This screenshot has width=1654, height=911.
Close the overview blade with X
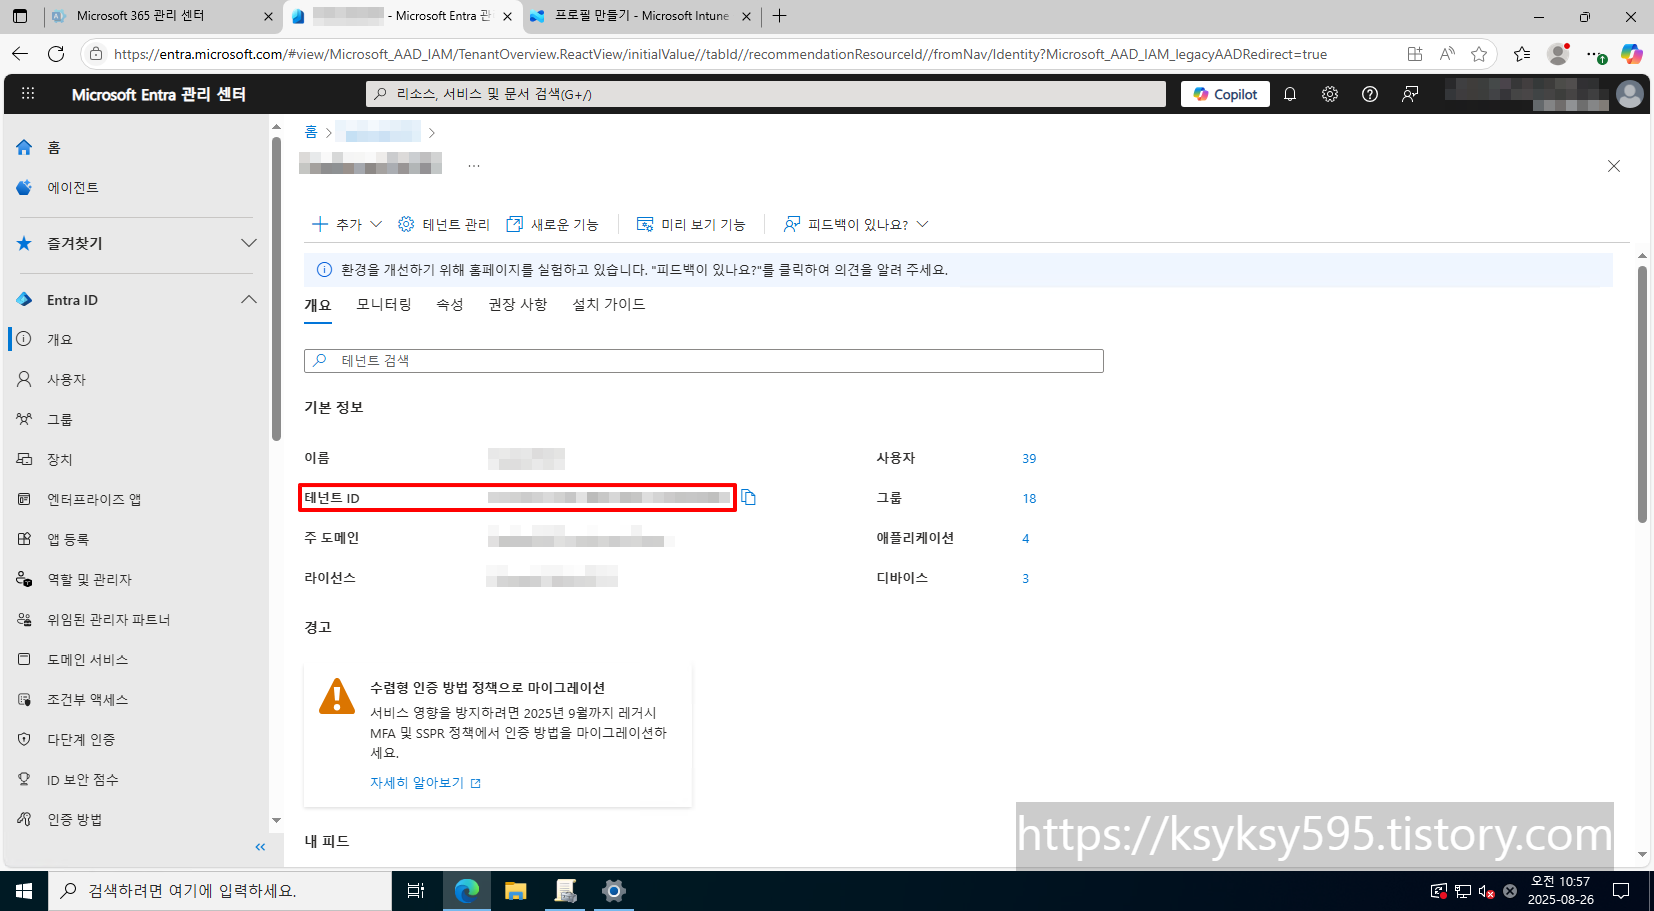coord(1614,166)
